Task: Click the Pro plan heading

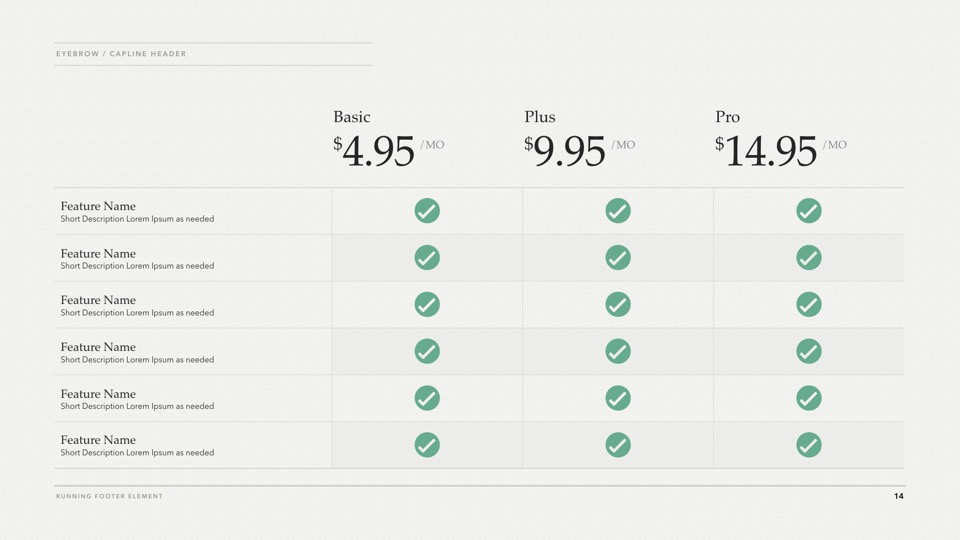Action: 727,117
